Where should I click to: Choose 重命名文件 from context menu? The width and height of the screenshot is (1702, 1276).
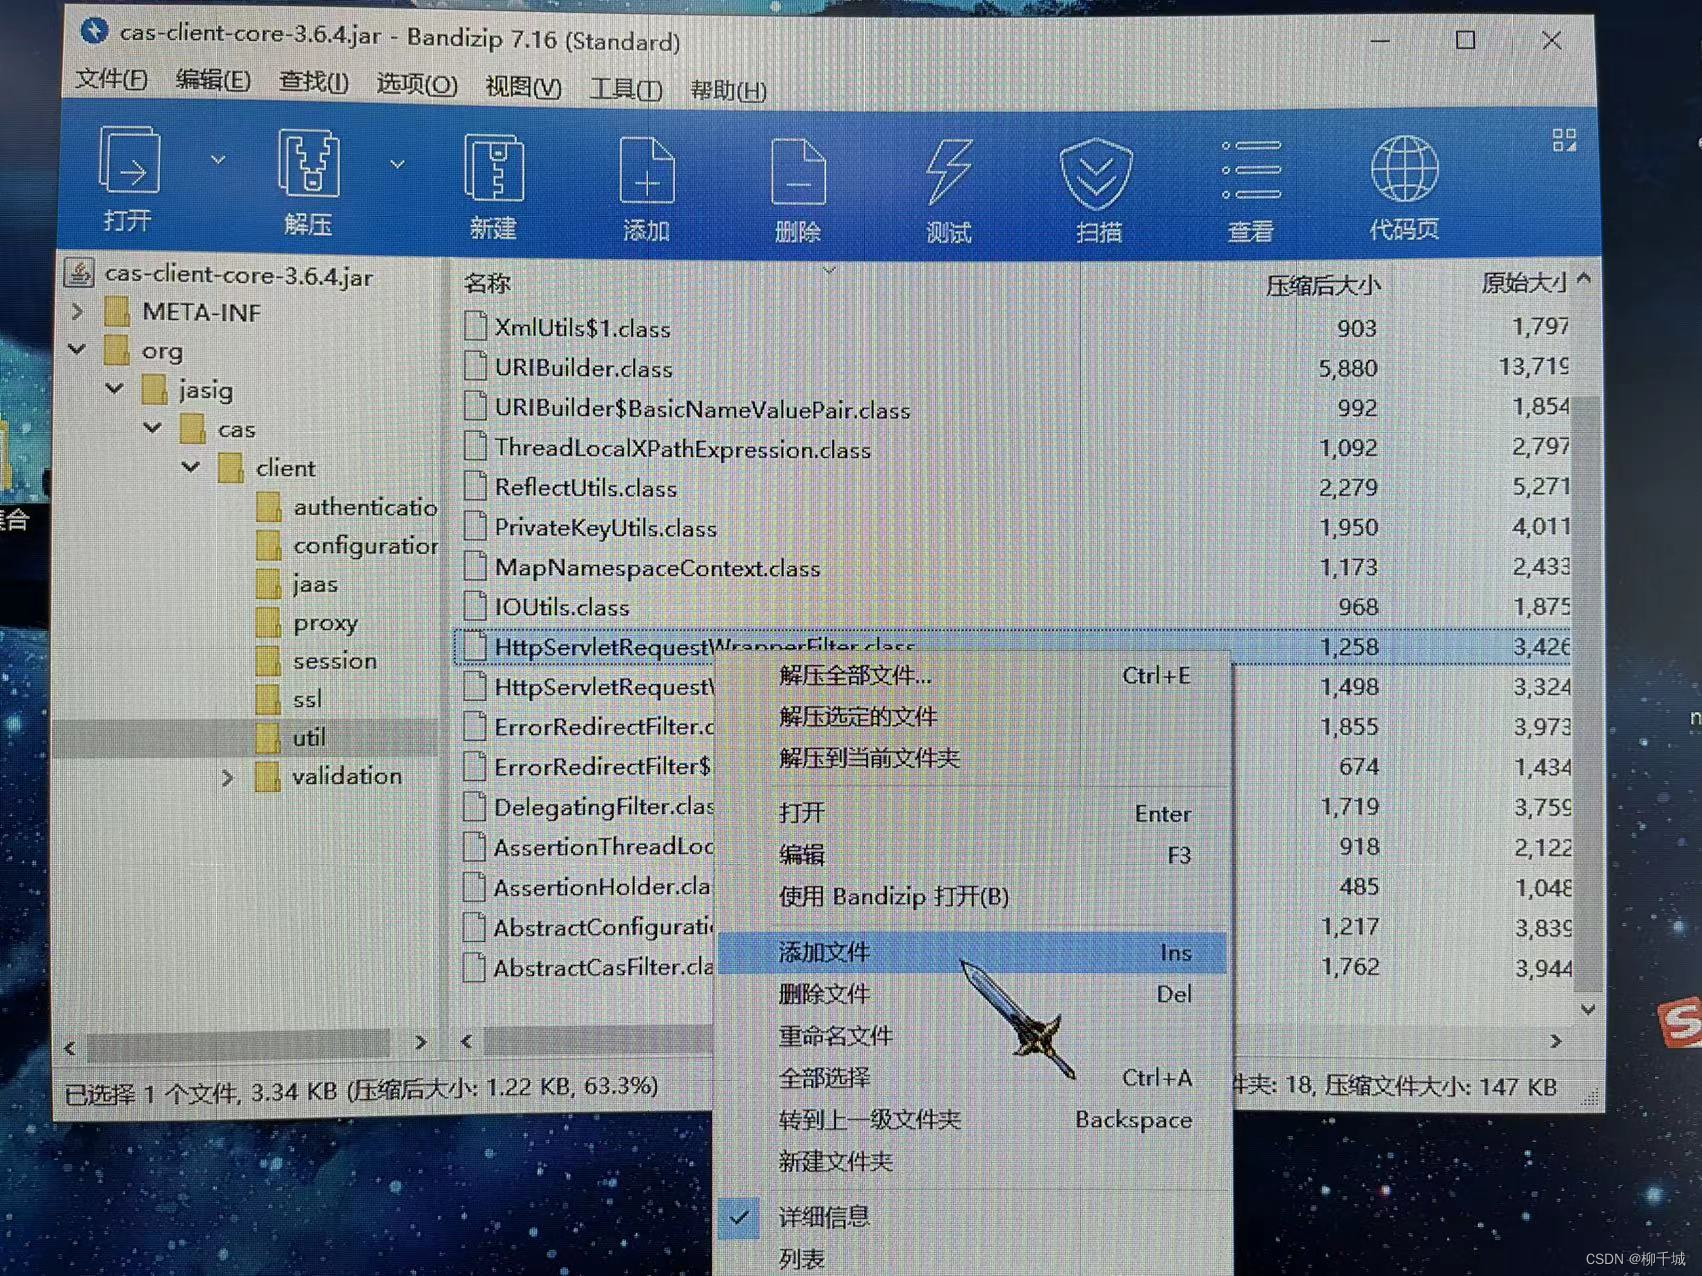[971, 1036]
